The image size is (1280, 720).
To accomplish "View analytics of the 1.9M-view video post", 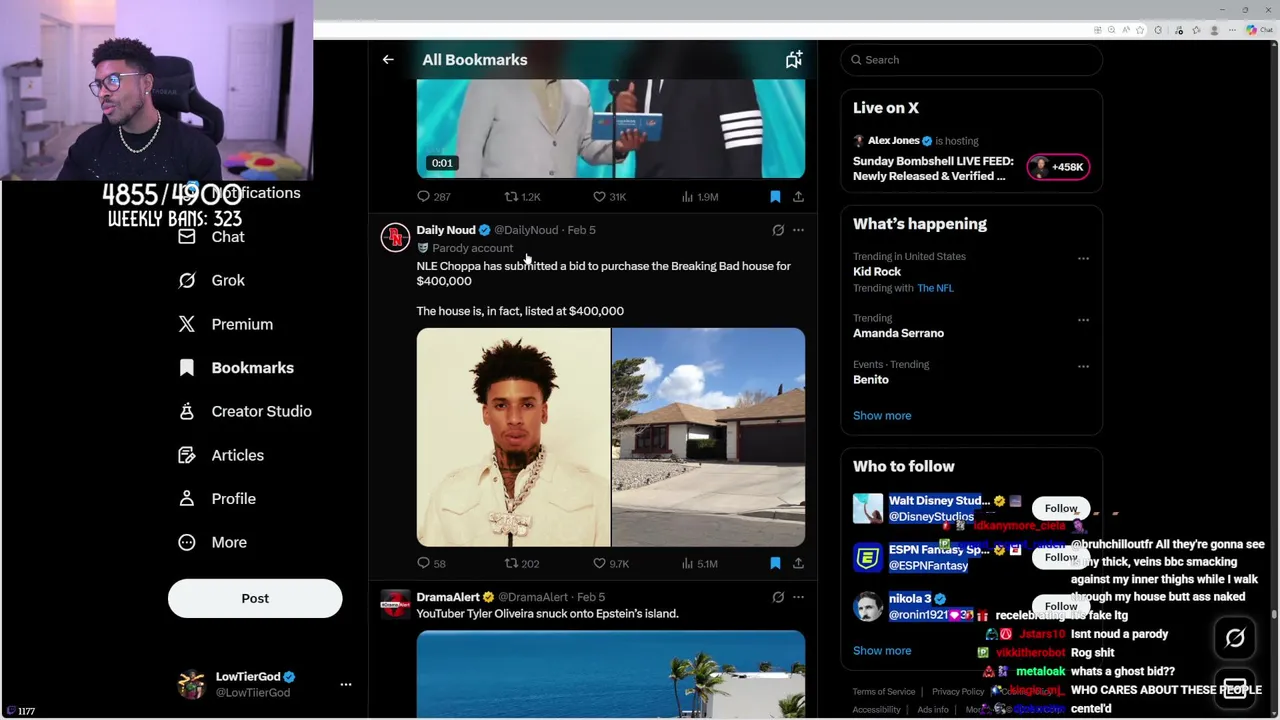I will 699,197.
